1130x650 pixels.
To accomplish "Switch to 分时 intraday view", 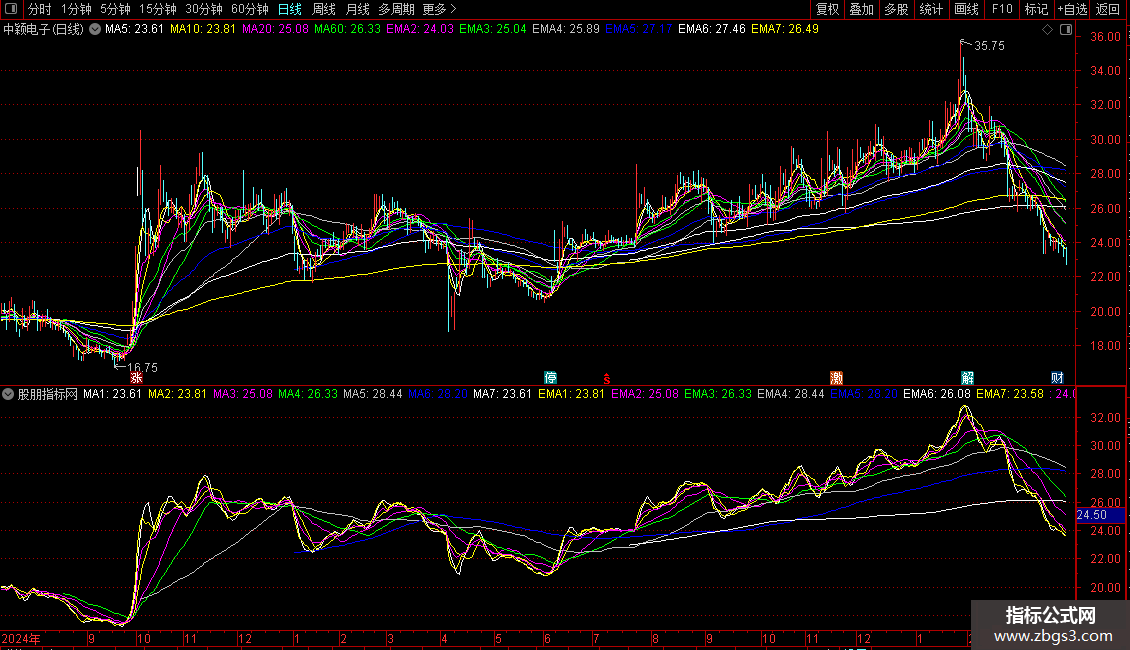I will click(x=40, y=9).
